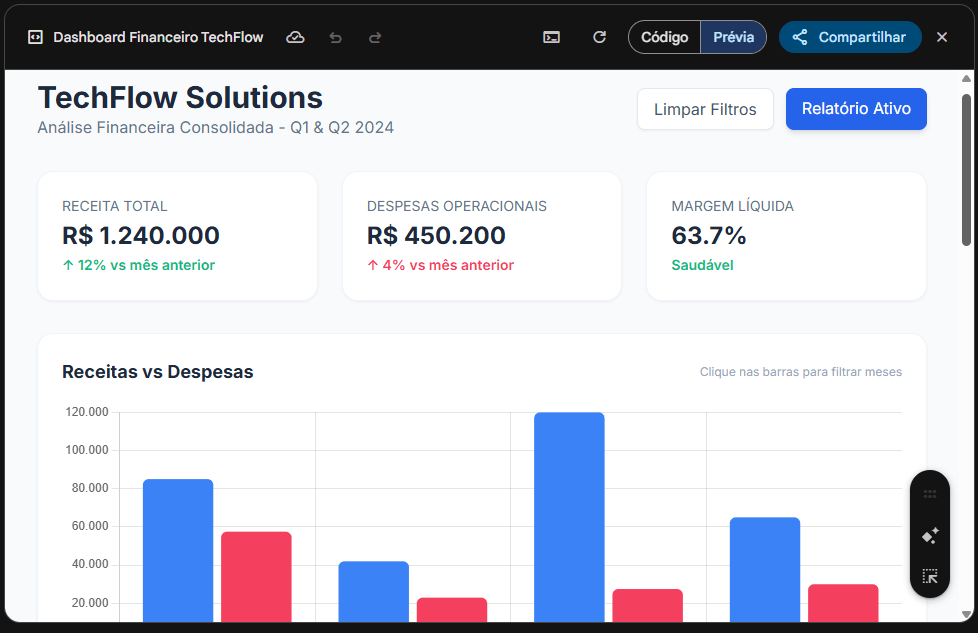The height and width of the screenshot is (633, 978).
Task: Click the 'DESPESAS OPERACIONAIS' card label
Action: (457, 206)
